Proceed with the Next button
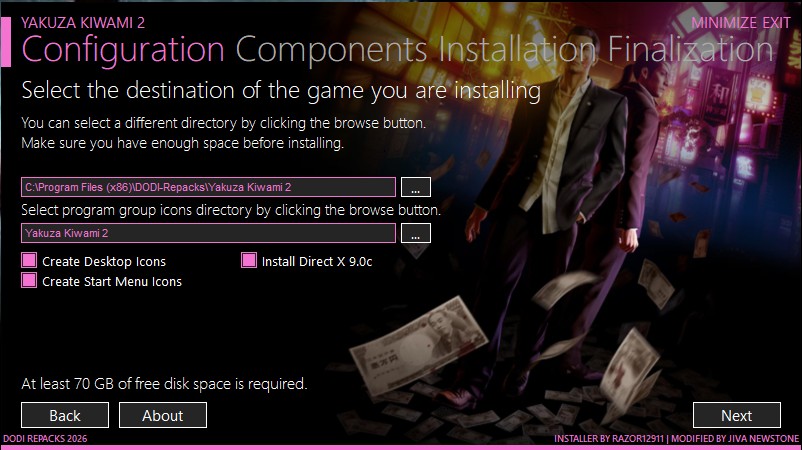 [737, 415]
